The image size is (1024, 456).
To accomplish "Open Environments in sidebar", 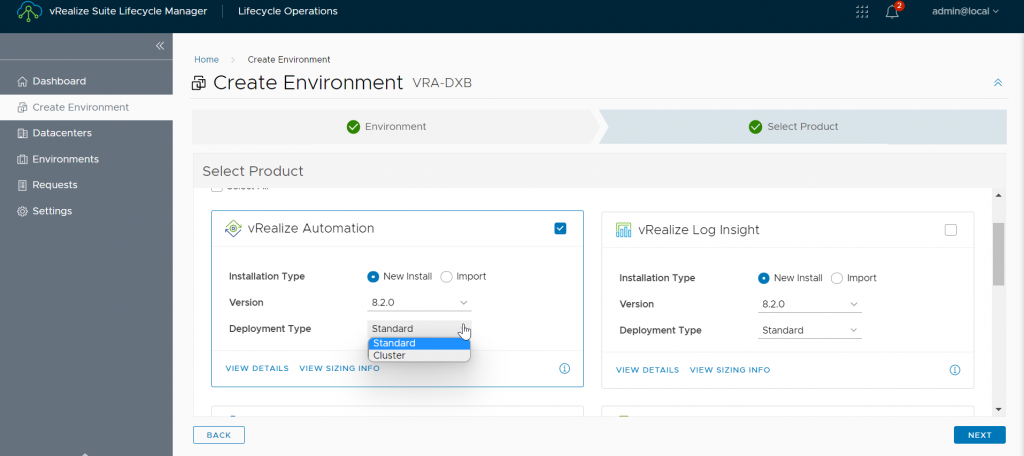I will click(86, 159).
